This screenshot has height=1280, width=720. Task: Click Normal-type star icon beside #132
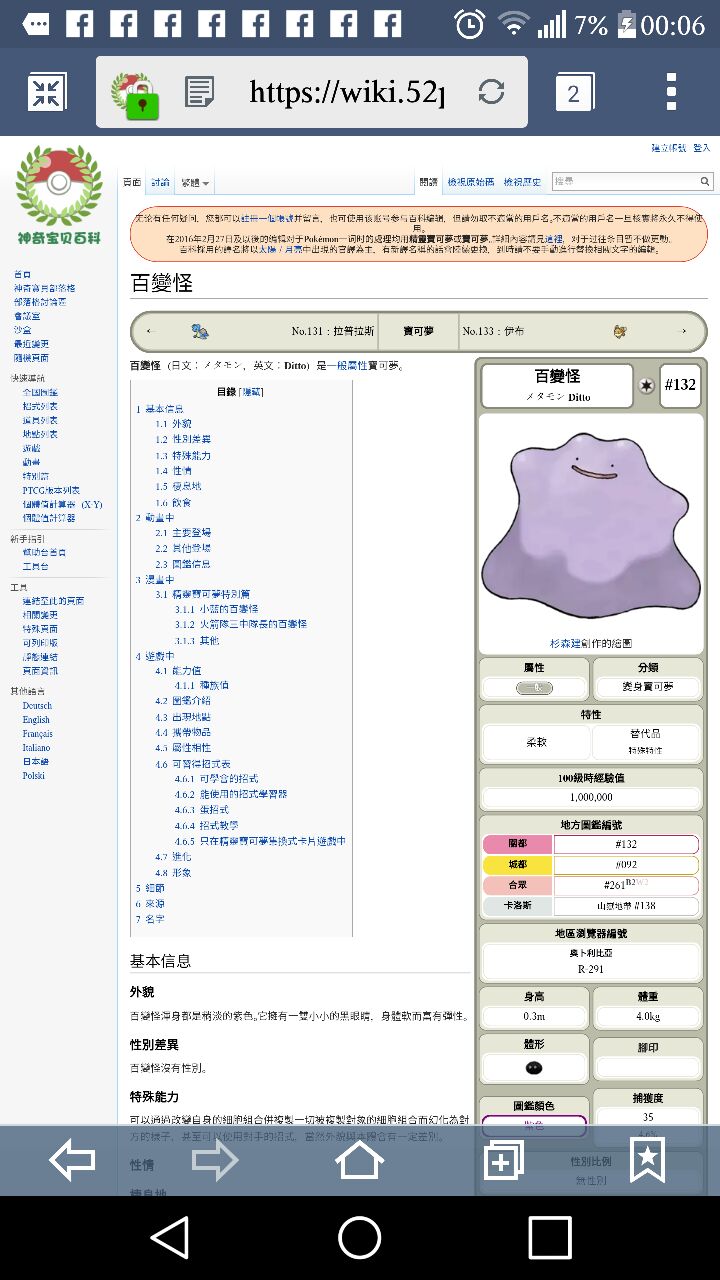[x=646, y=386]
